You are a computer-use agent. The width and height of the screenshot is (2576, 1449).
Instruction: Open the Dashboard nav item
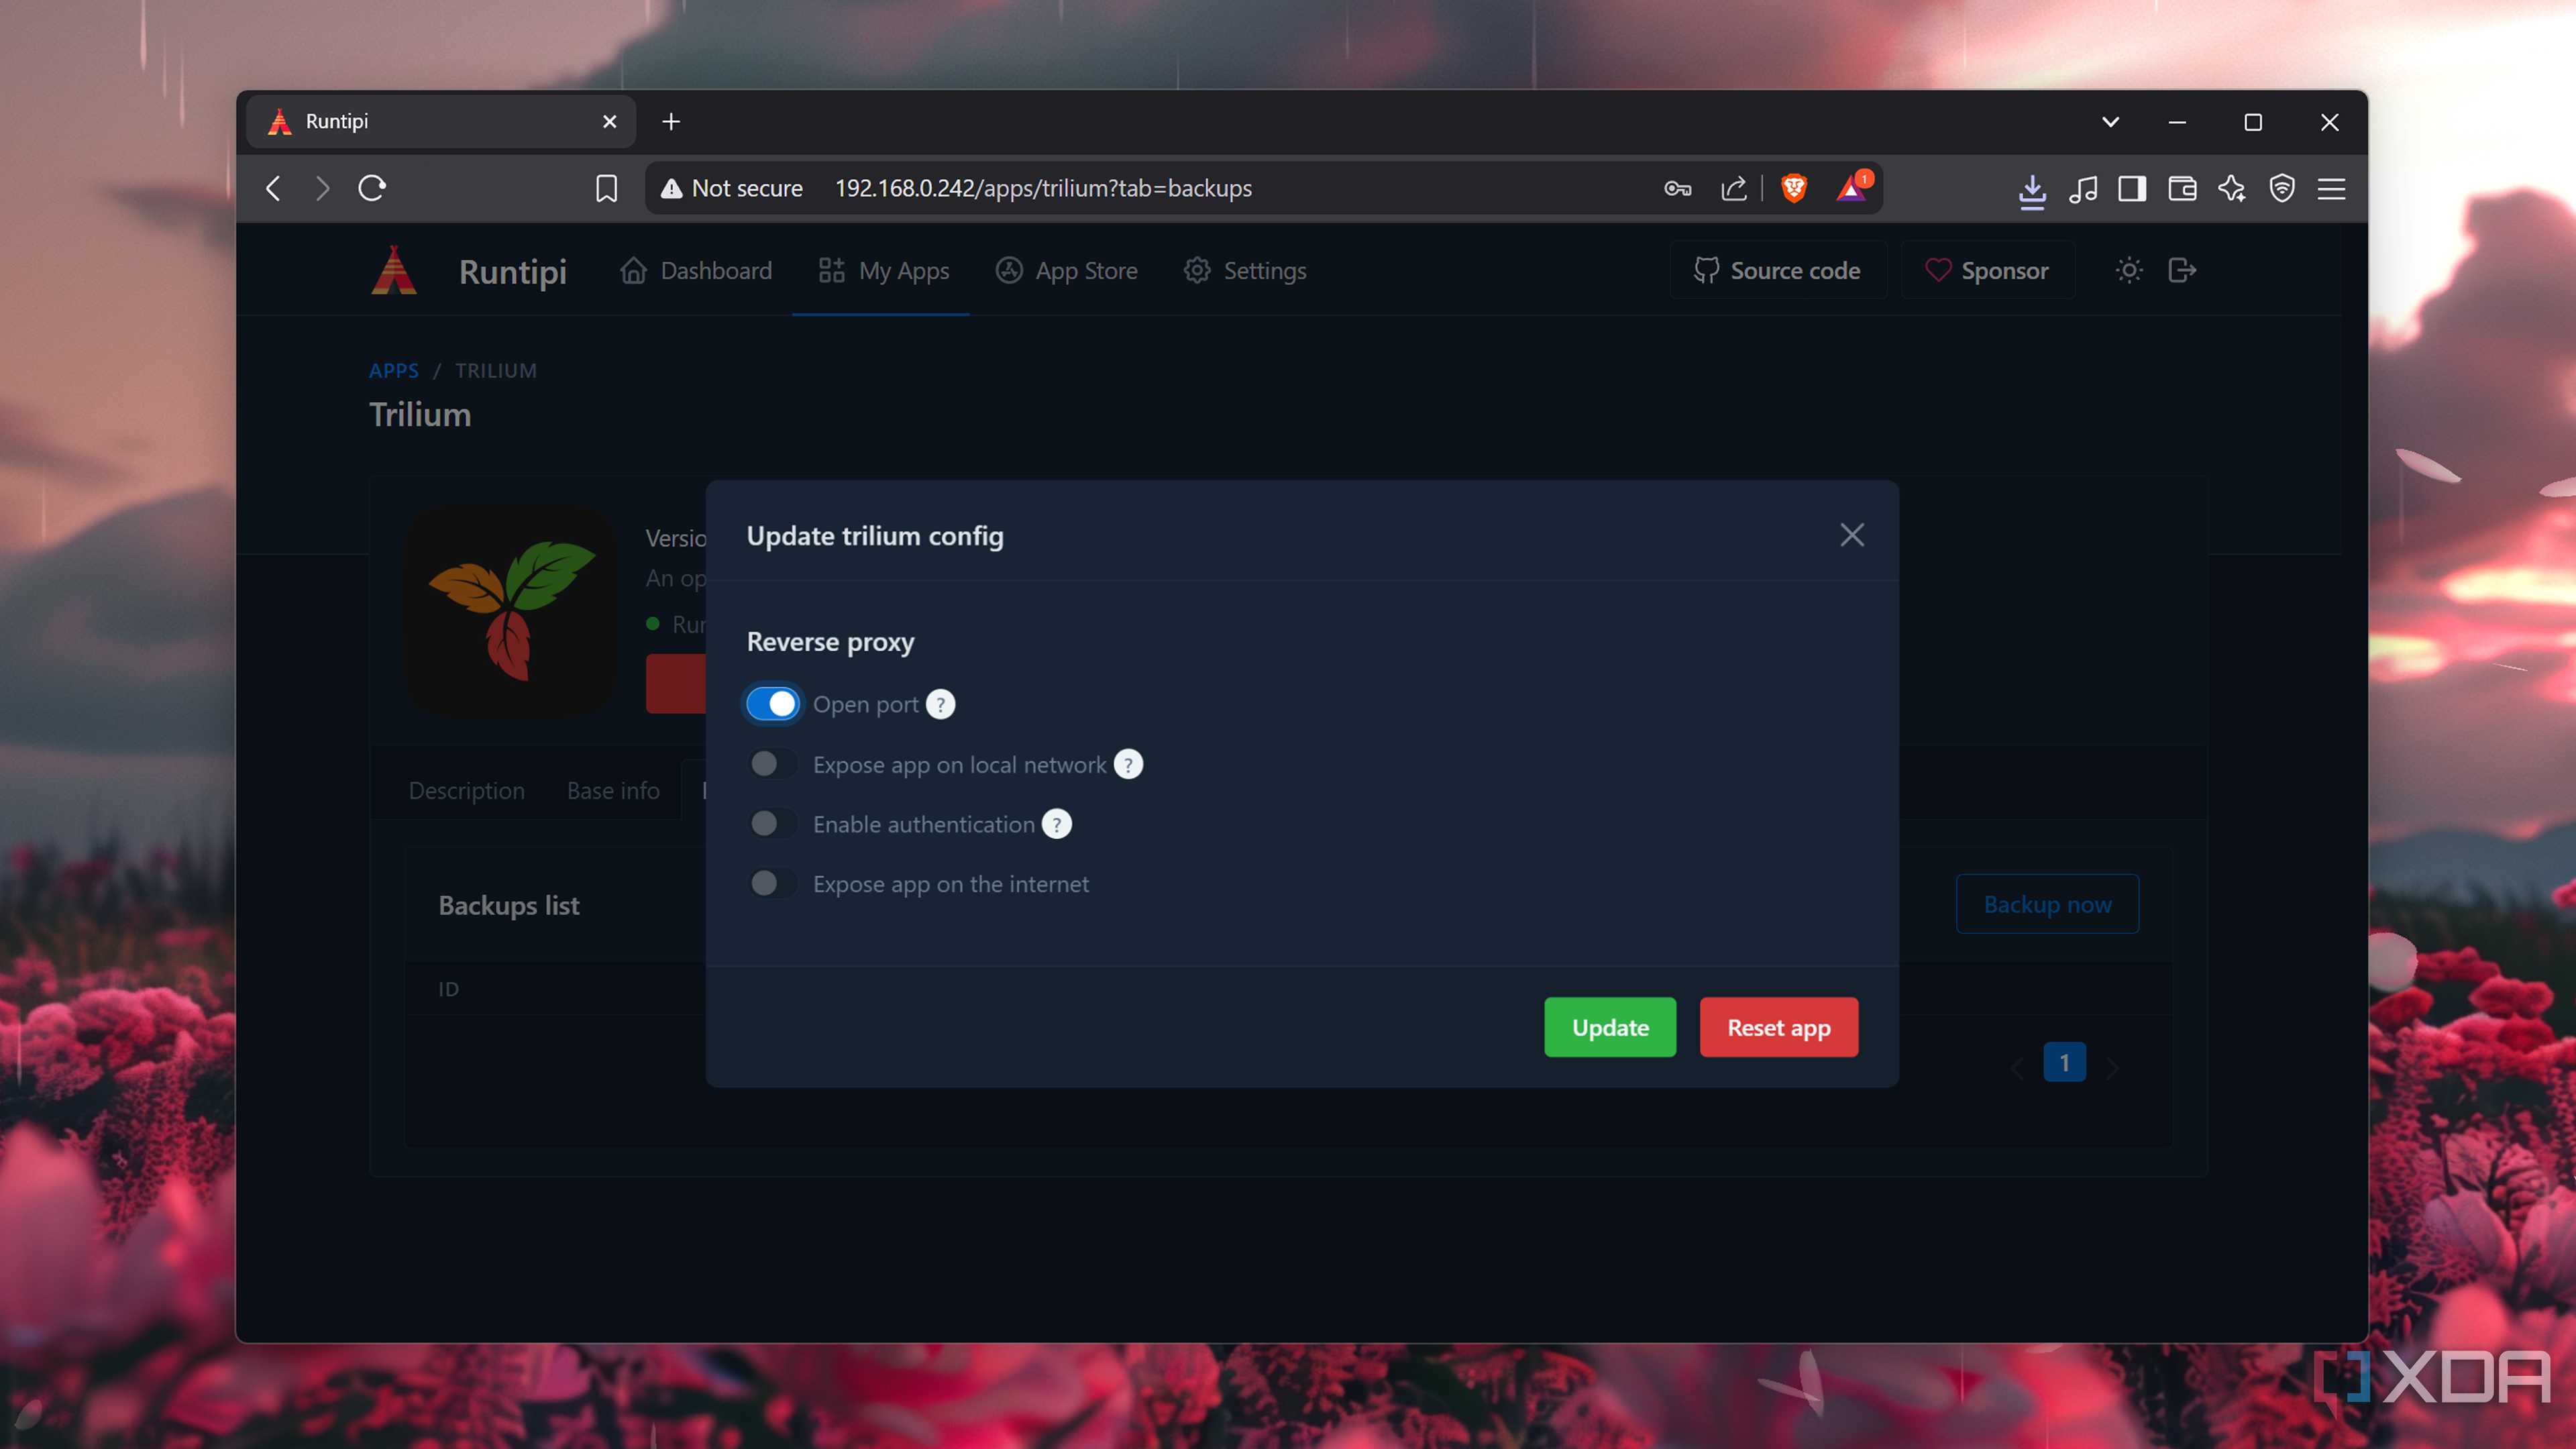coord(696,270)
